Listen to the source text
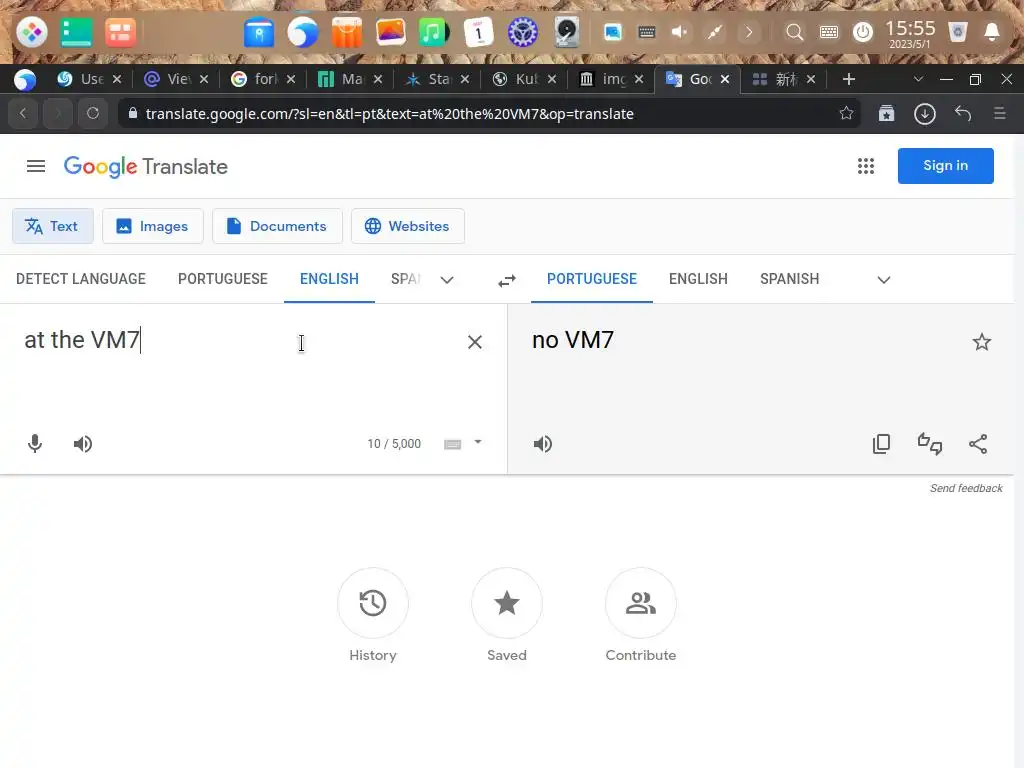Viewport: 1024px width, 768px height. [83, 444]
